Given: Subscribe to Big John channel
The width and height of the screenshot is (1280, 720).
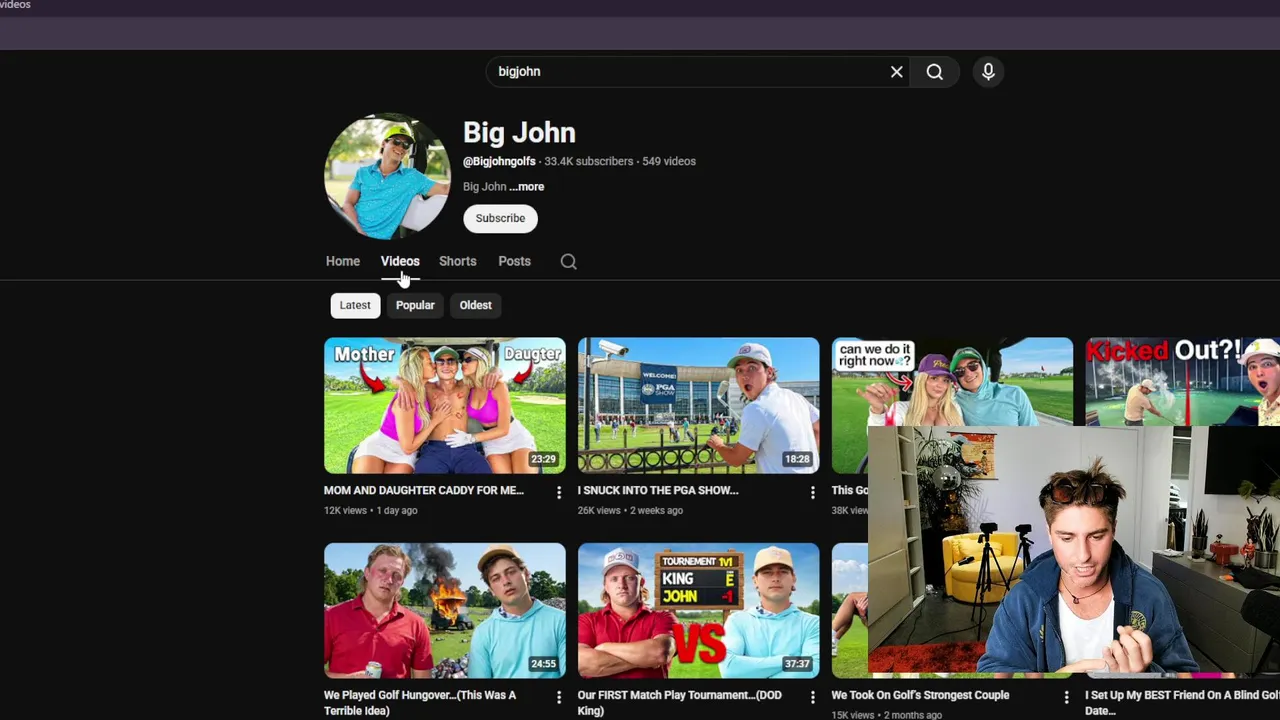Looking at the screenshot, I should tap(500, 218).
